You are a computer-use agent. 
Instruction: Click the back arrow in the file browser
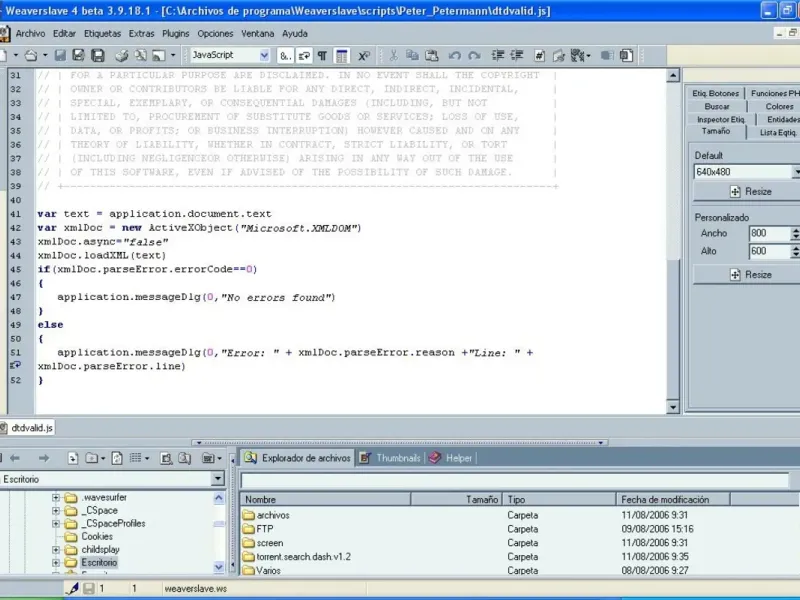pyautogui.click(x=15, y=458)
